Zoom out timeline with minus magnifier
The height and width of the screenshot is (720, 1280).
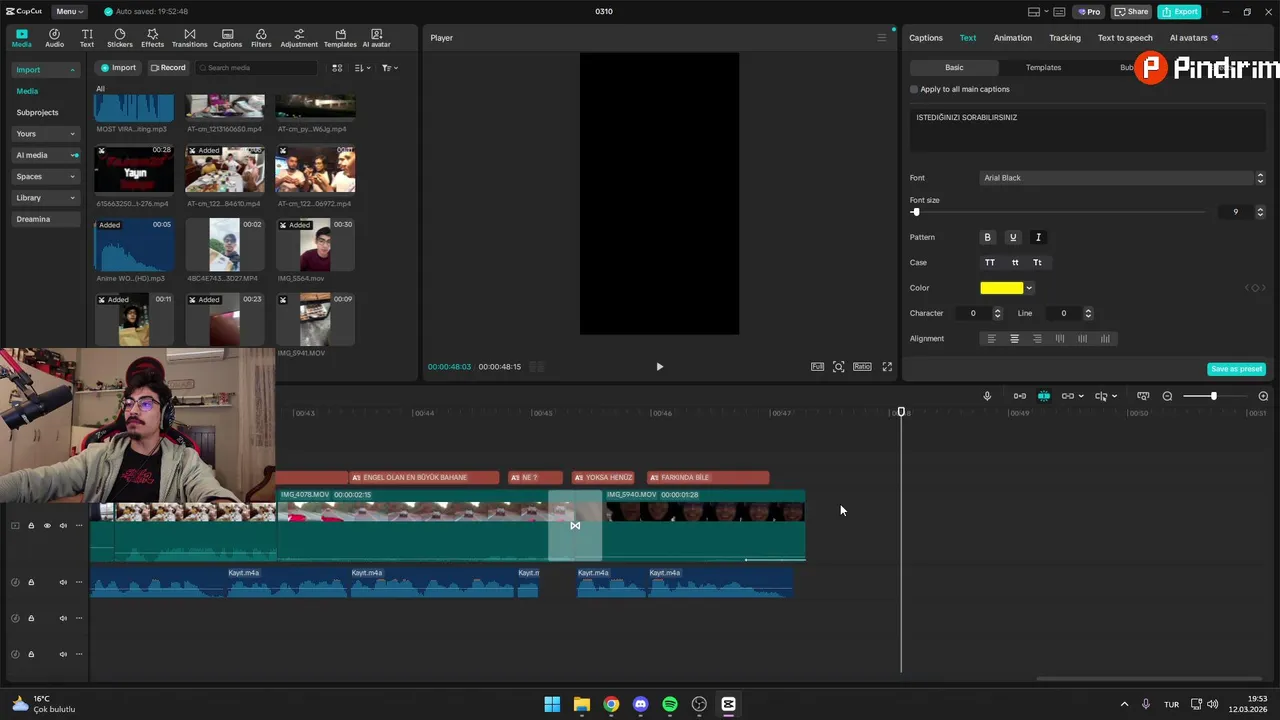pos(1167,396)
